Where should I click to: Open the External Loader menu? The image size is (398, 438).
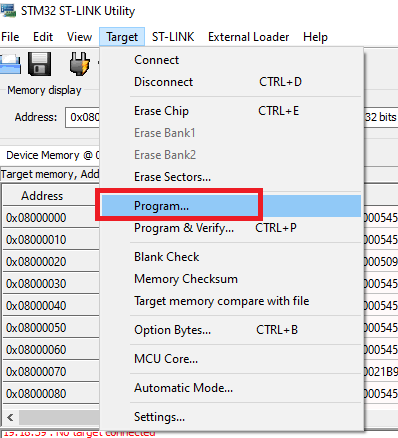pyautogui.click(x=248, y=37)
